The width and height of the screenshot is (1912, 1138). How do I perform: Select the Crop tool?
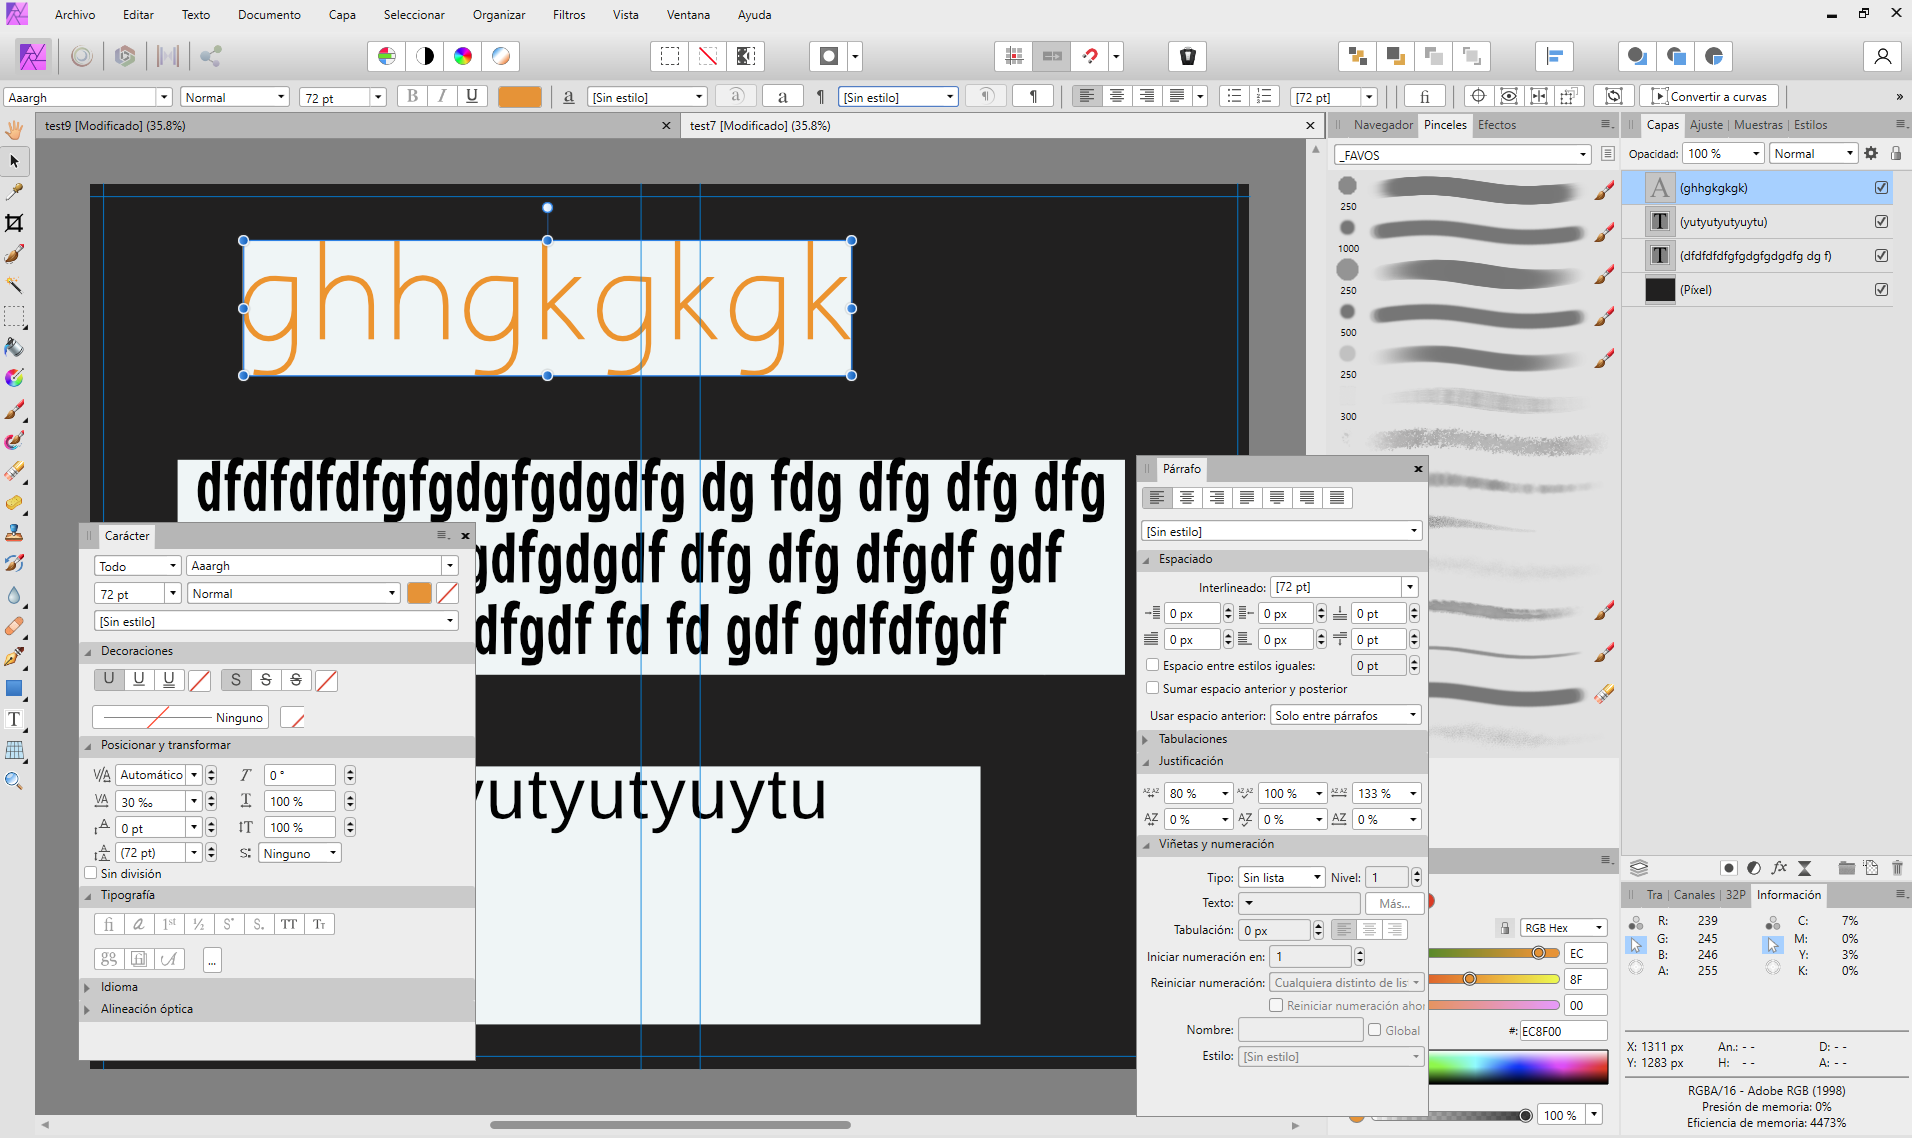point(14,223)
